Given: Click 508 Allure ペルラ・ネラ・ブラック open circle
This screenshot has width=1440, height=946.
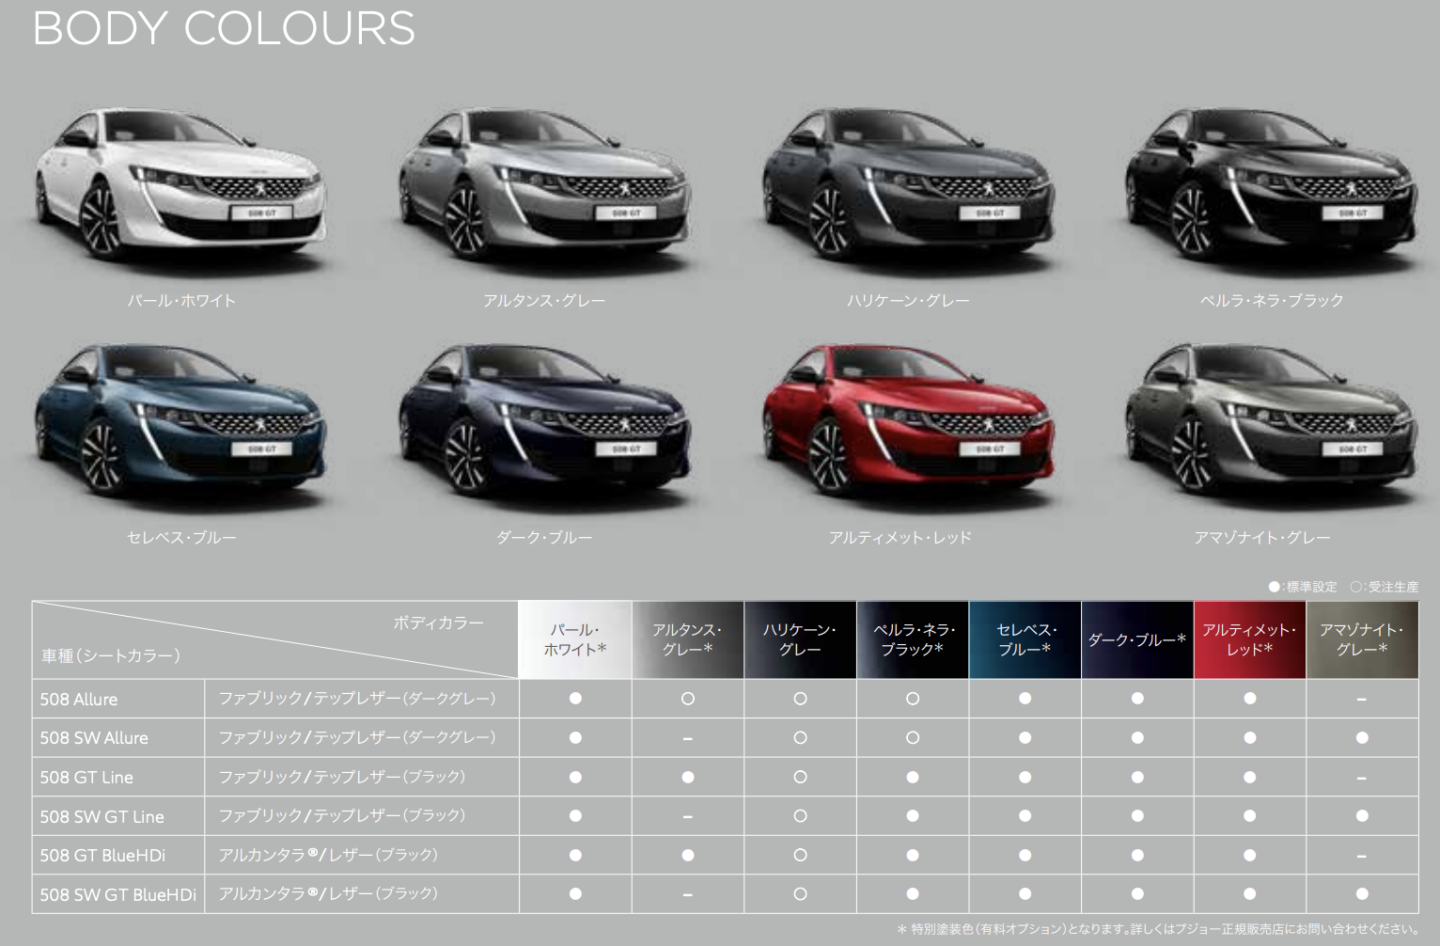Looking at the screenshot, I should point(913,698).
